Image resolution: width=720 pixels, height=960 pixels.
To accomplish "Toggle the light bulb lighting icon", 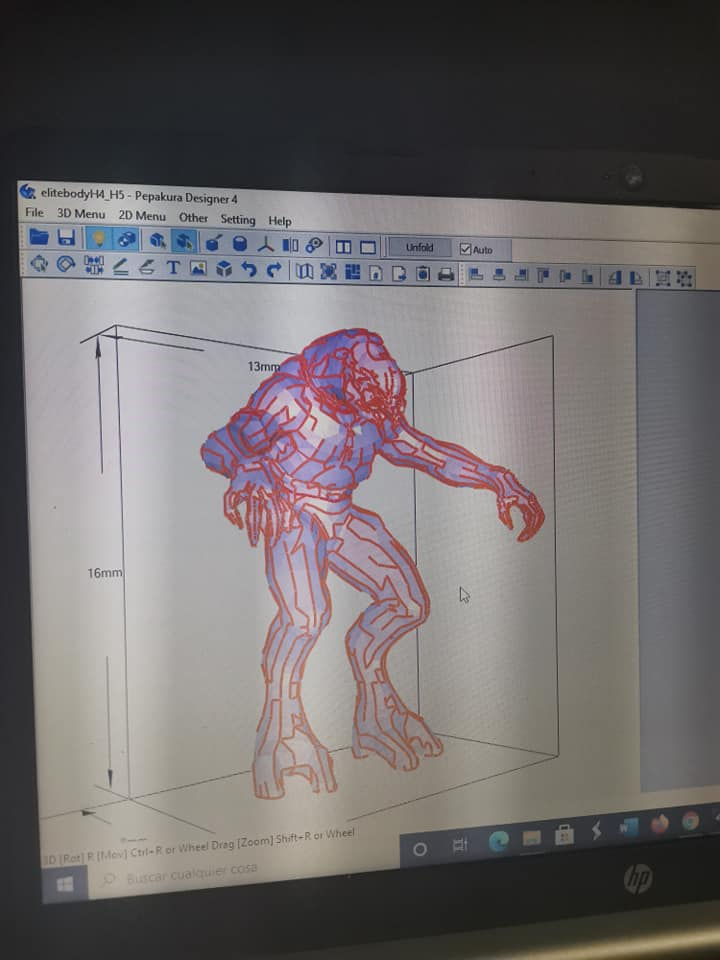I will tap(99, 238).
